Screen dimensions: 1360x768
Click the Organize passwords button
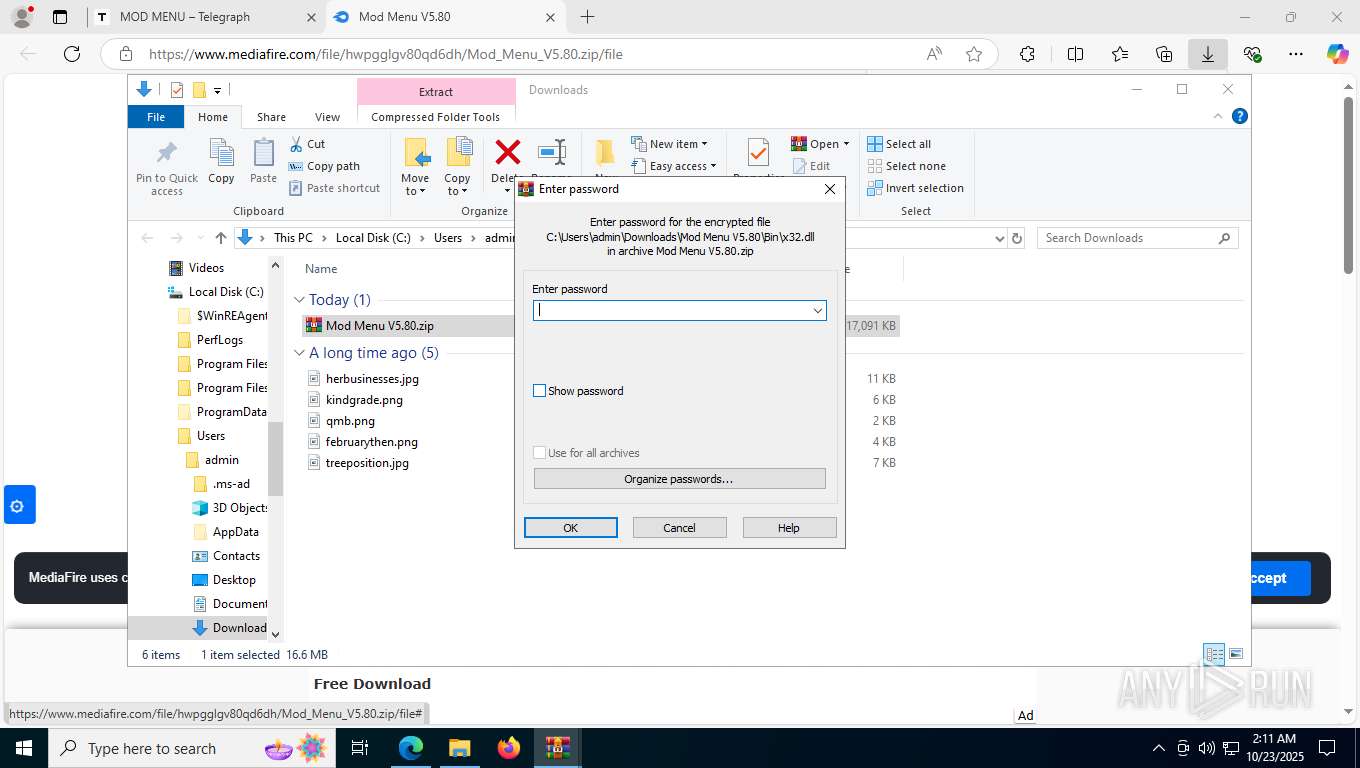(679, 479)
